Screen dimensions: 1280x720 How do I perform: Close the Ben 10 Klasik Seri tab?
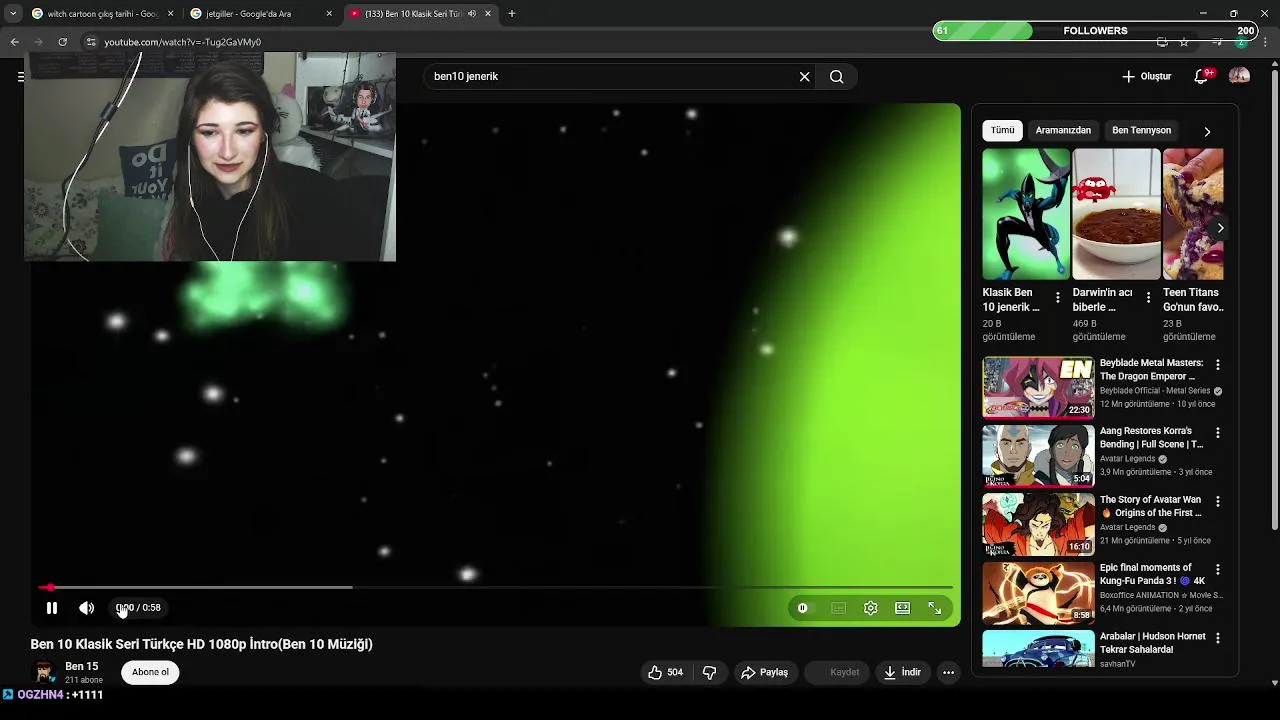point(488,14)
